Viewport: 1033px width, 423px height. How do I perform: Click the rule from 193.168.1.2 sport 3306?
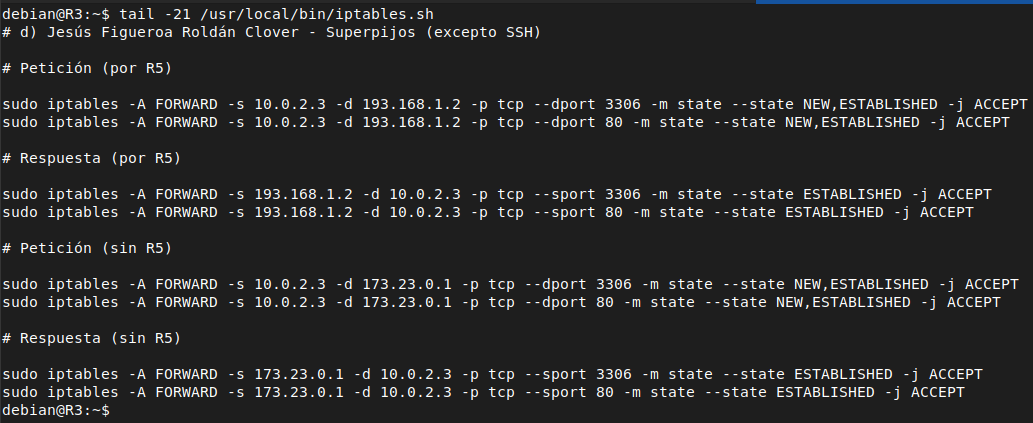point(497,194)
